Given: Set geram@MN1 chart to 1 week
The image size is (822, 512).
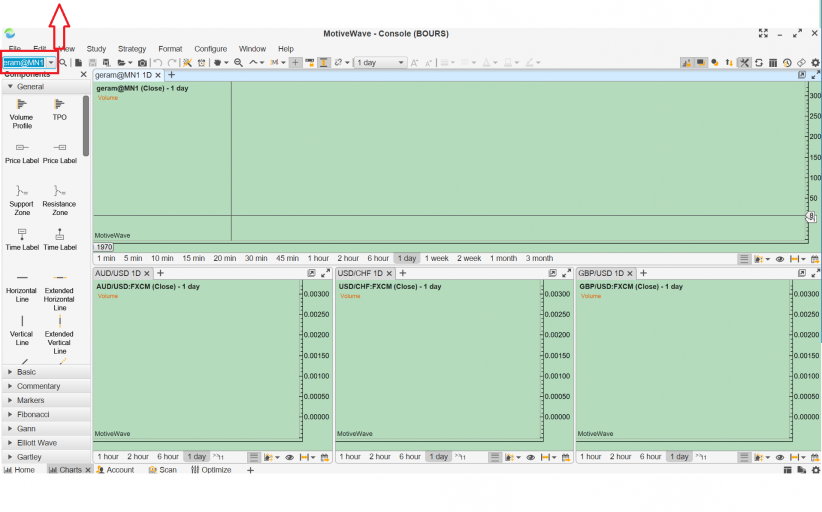Looking at the screenshot, I should pyautogui.click(x=437, y=258).
